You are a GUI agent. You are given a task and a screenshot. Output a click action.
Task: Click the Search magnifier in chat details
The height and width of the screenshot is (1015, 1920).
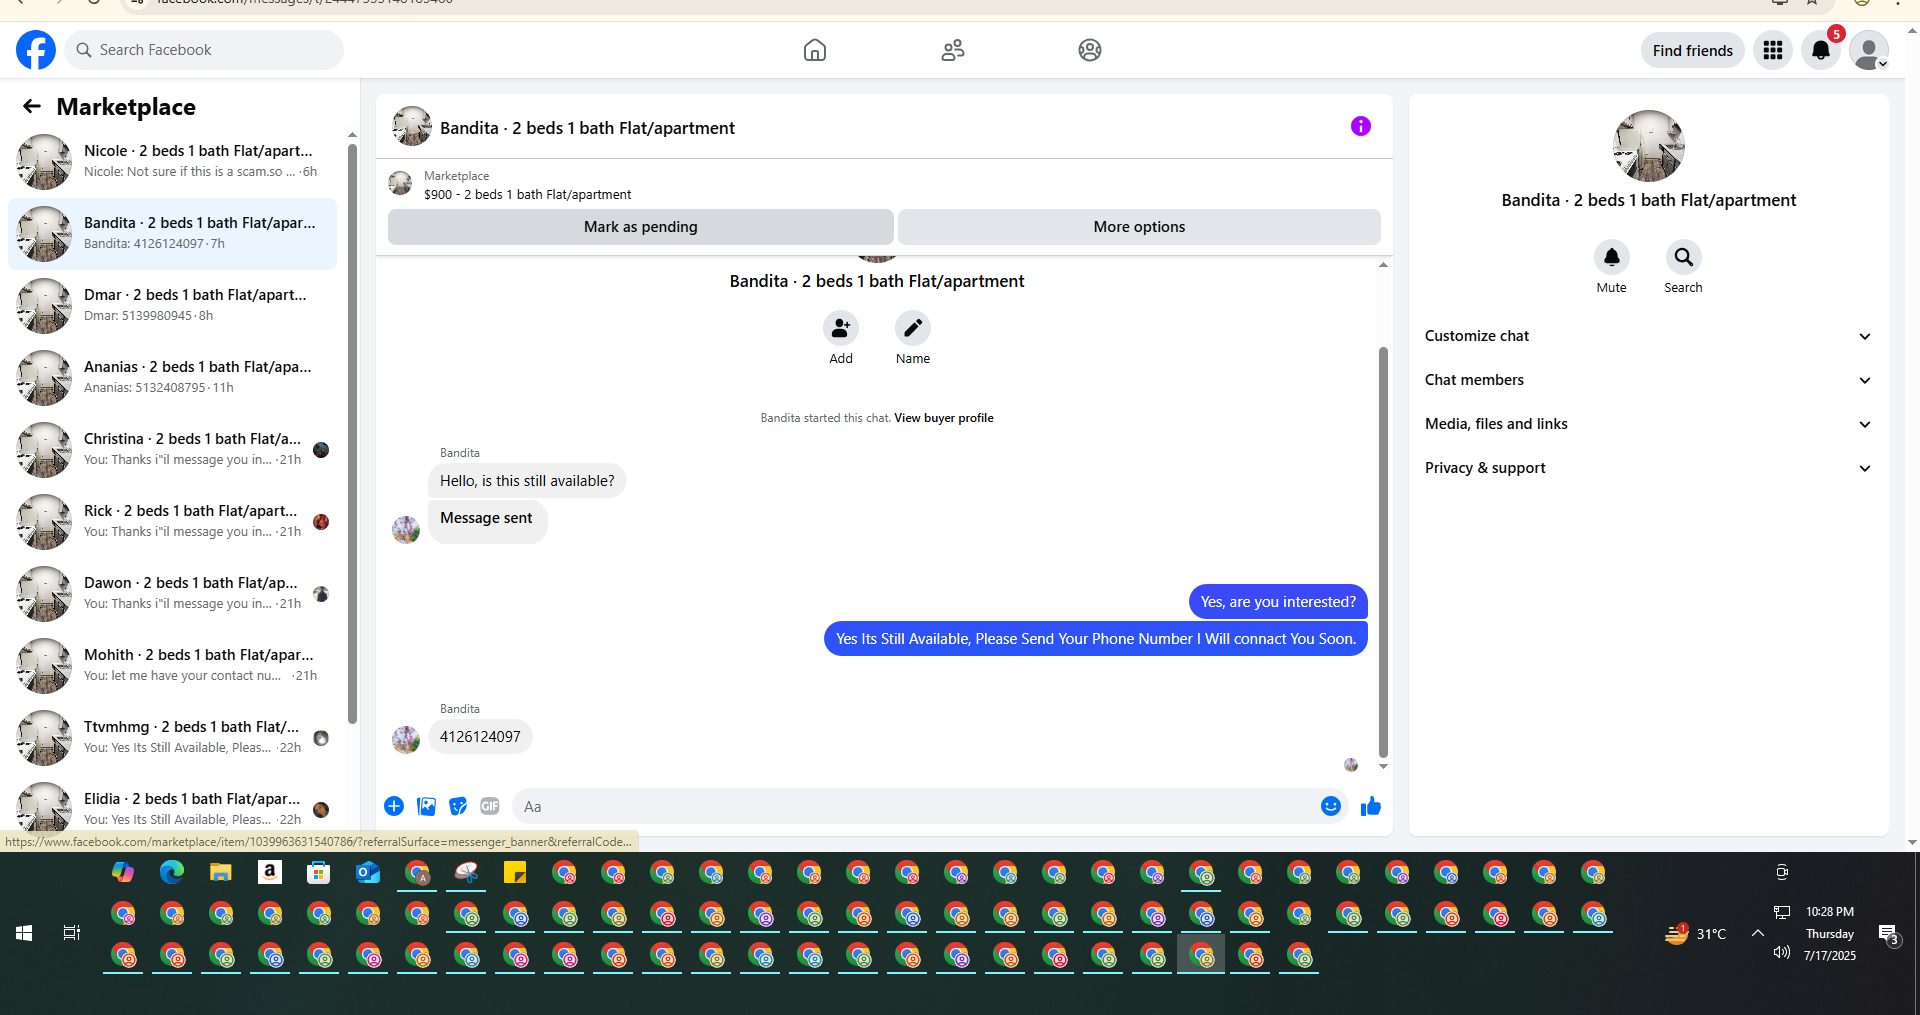click(x=1684, y=257)
